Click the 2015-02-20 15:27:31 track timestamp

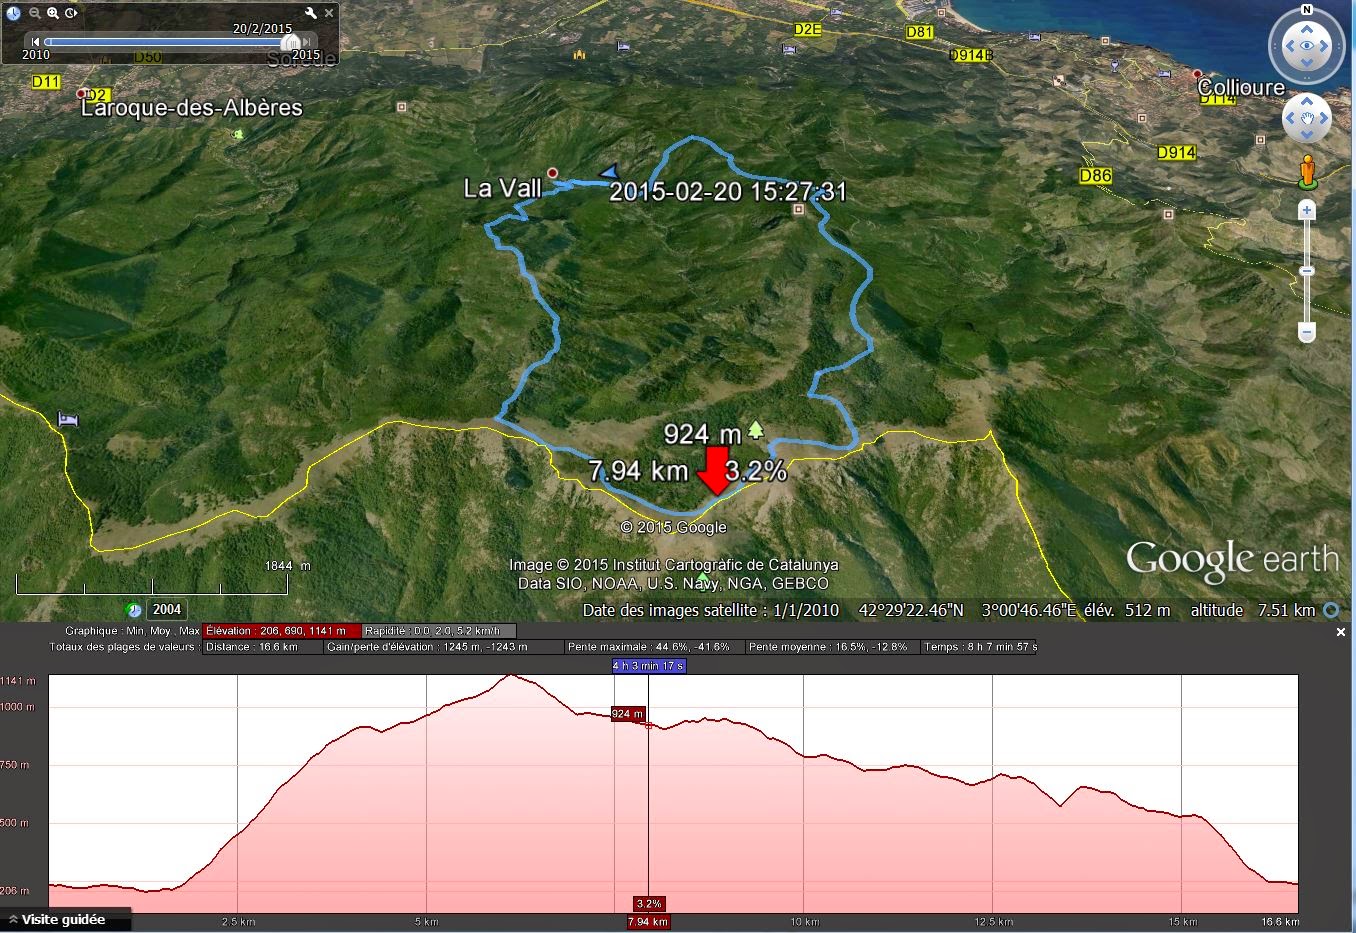[728, 191]
